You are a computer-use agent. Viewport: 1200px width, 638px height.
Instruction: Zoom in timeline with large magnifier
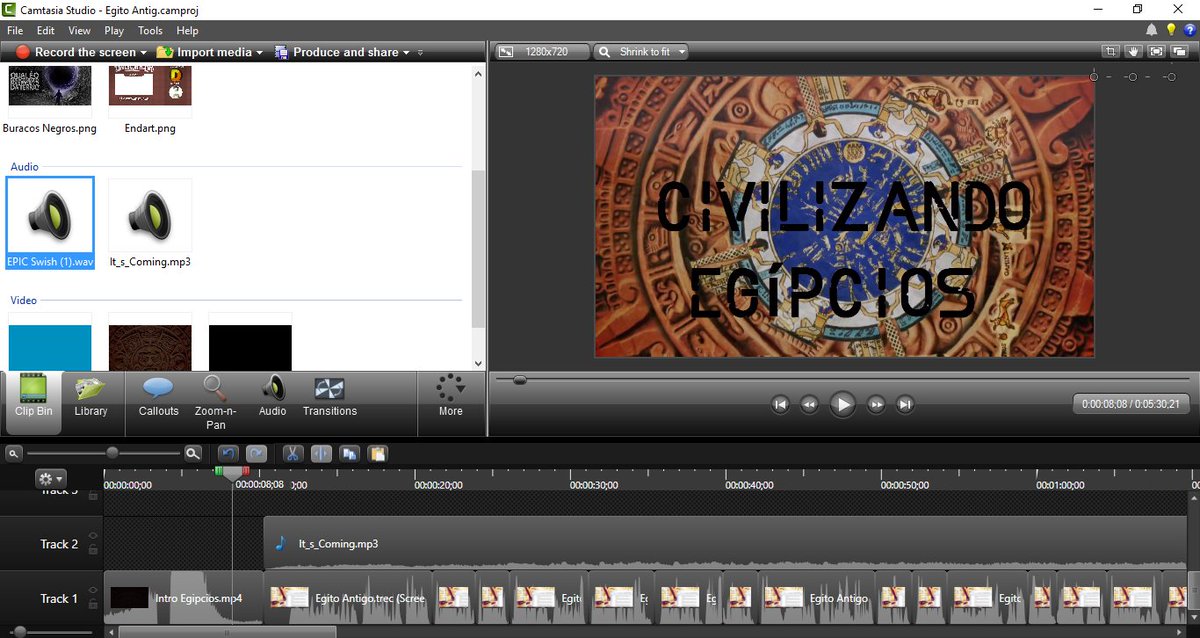coord(193,453)
